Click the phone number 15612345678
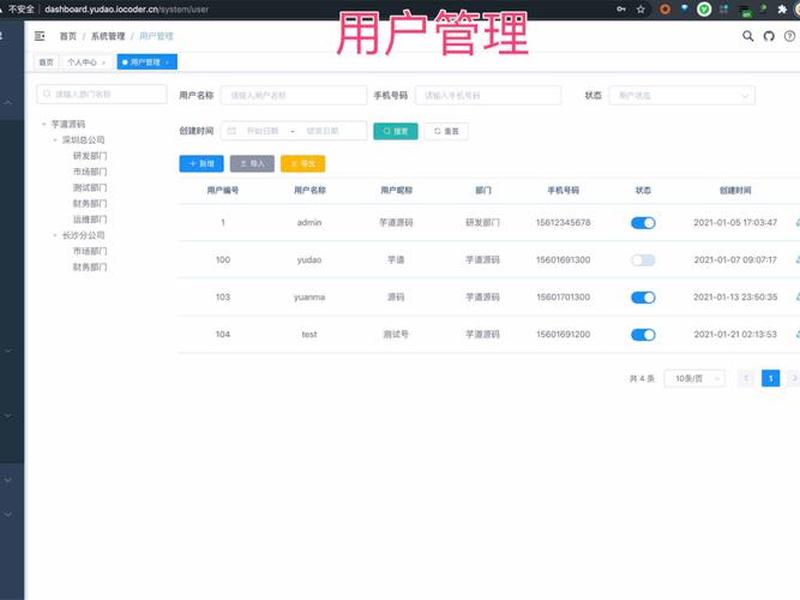Screen dimensions: 800x600 [563, 222]
